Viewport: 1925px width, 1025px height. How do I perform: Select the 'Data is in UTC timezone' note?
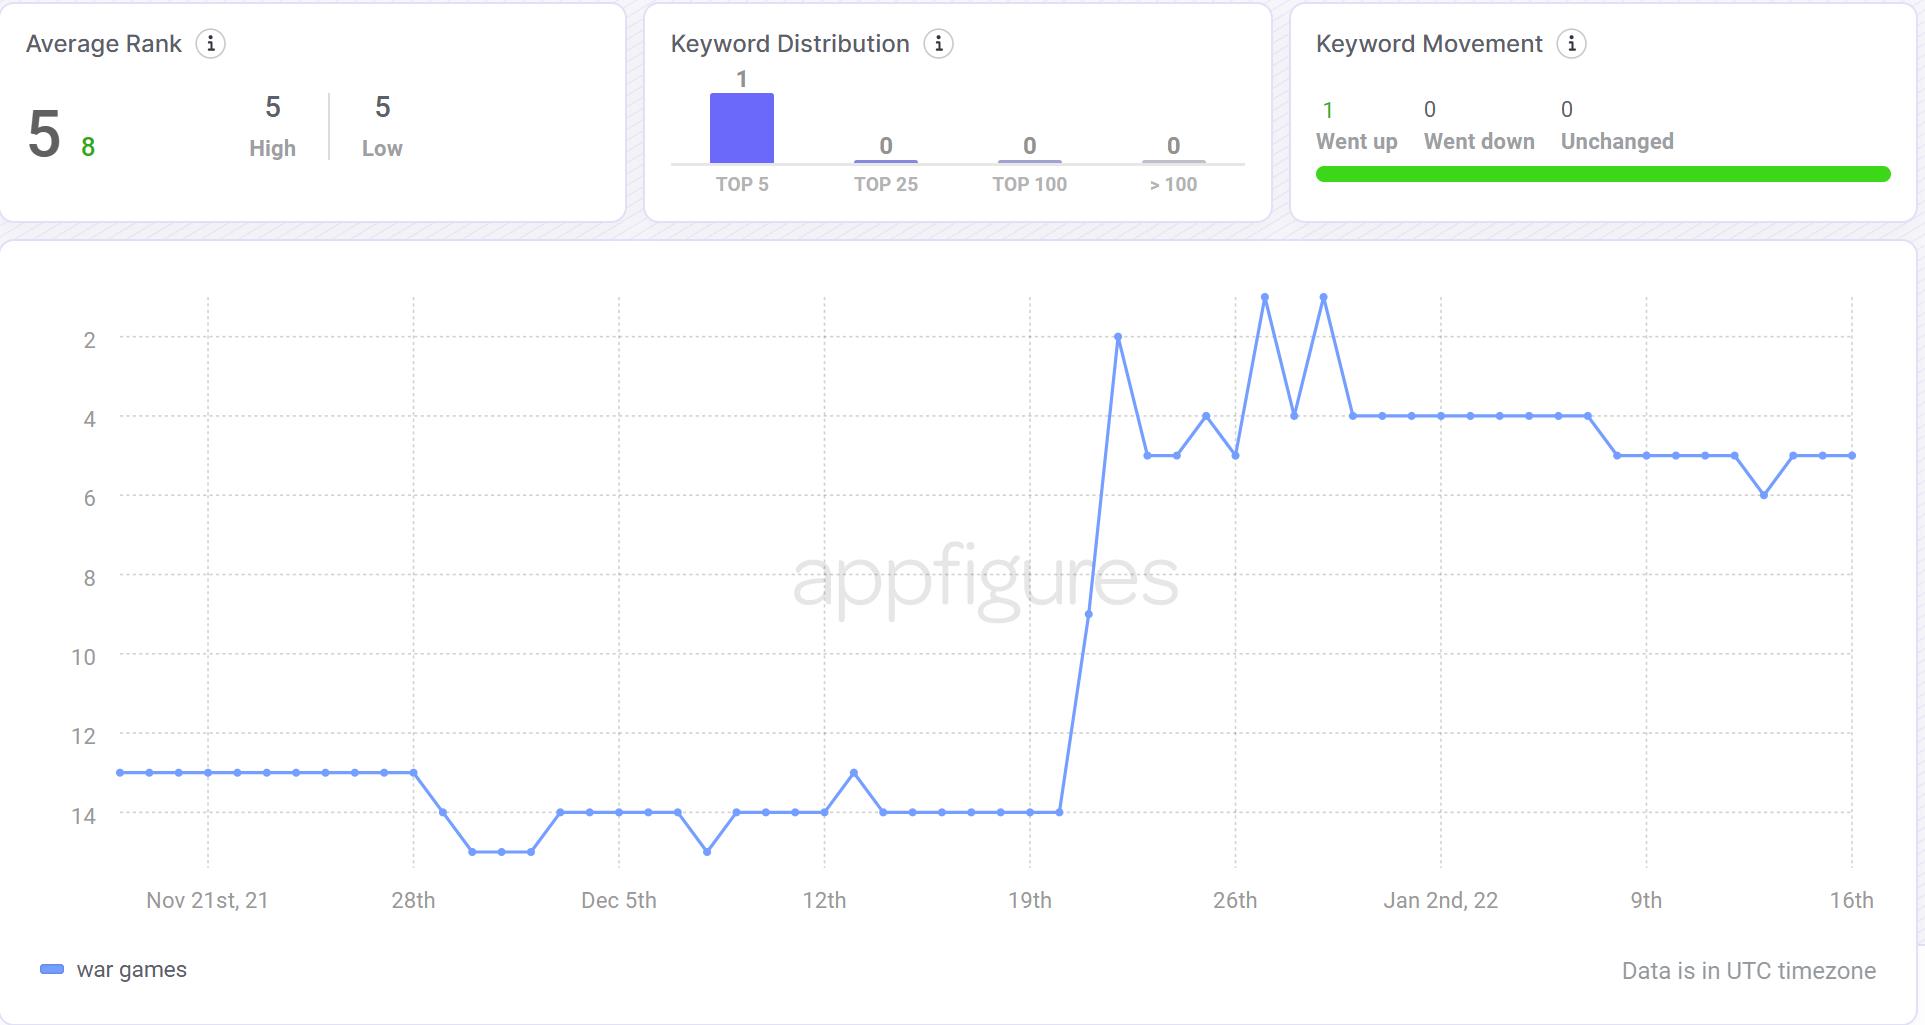1749,971
